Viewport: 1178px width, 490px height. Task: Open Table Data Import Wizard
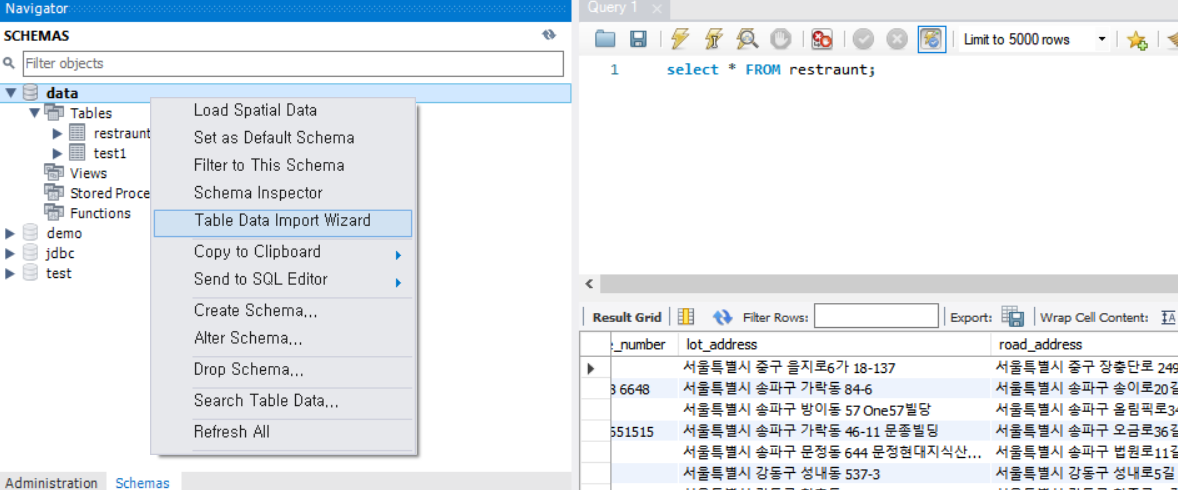(282, 222)
